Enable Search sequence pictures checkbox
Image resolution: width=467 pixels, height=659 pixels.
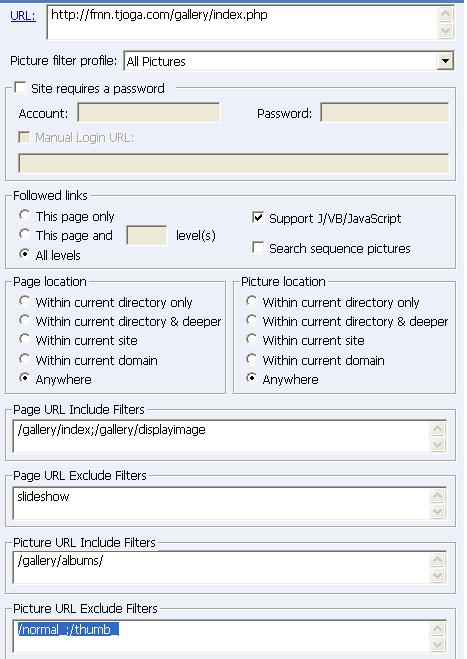click(x=258, y=248)
